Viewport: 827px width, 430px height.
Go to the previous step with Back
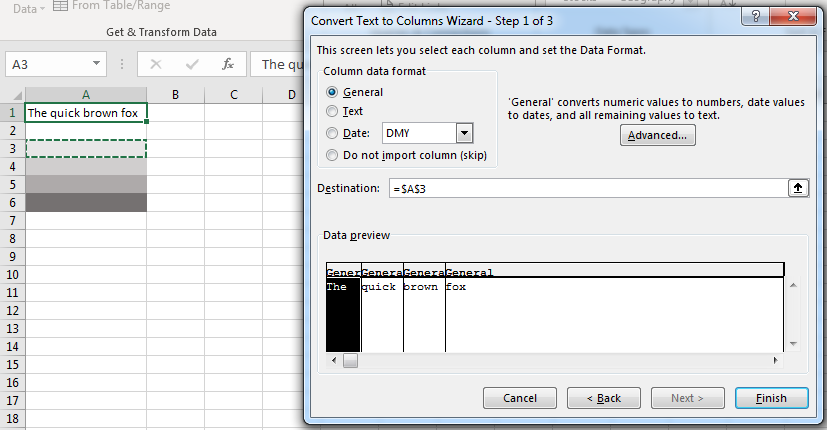coord(602,398)
